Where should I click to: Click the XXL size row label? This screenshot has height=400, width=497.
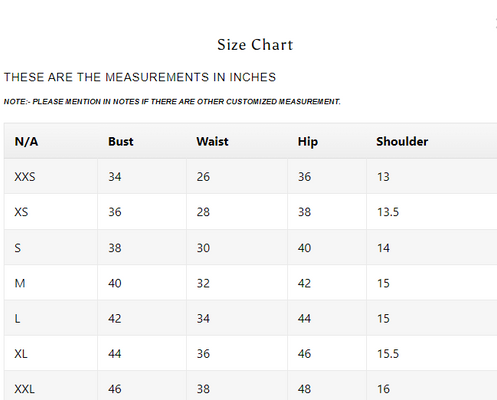pos(24,389)
